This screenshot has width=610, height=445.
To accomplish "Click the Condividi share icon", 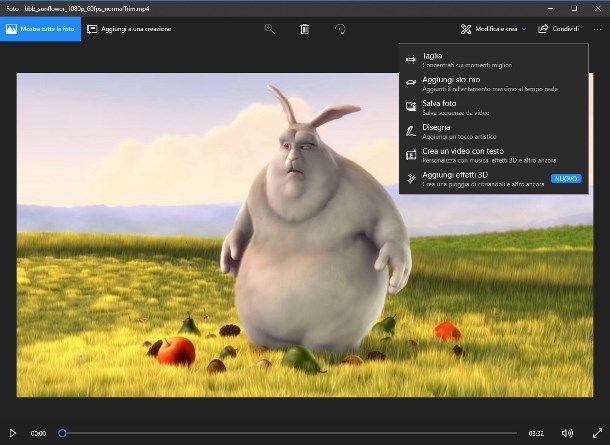I will pyautogui.click(x=543, y=29).
